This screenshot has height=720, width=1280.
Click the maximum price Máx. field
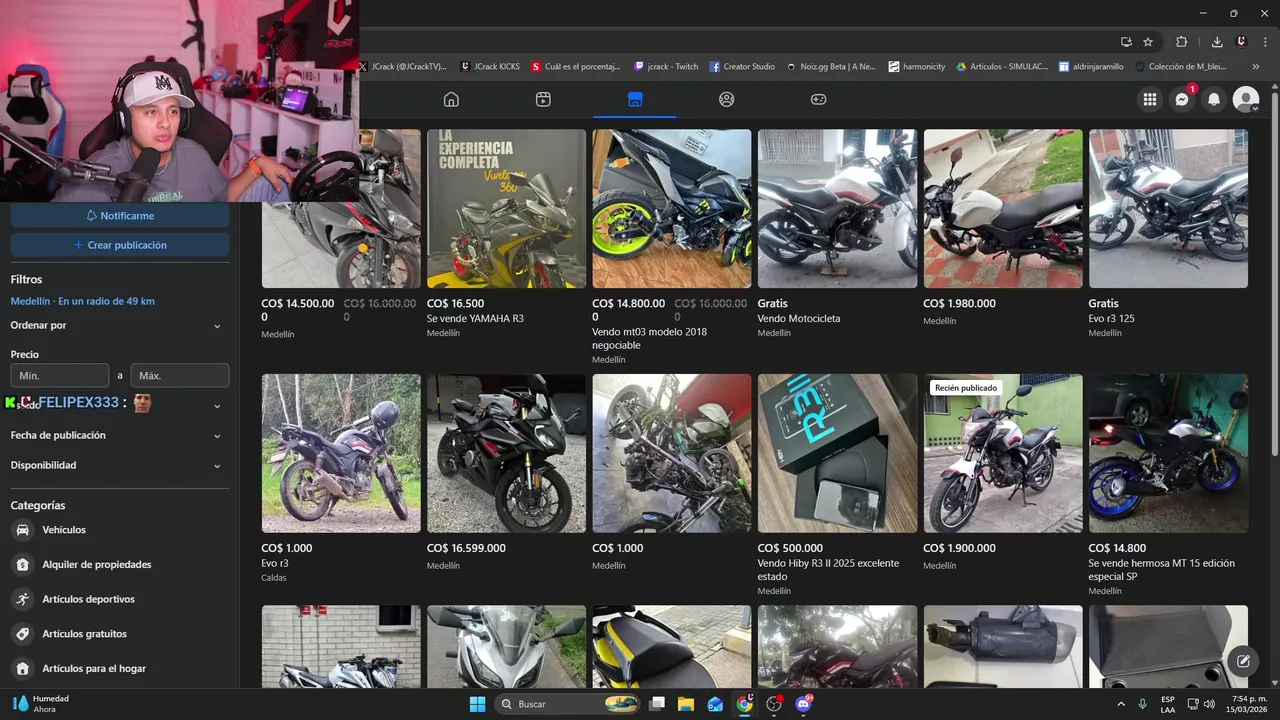tap(180, 376)
